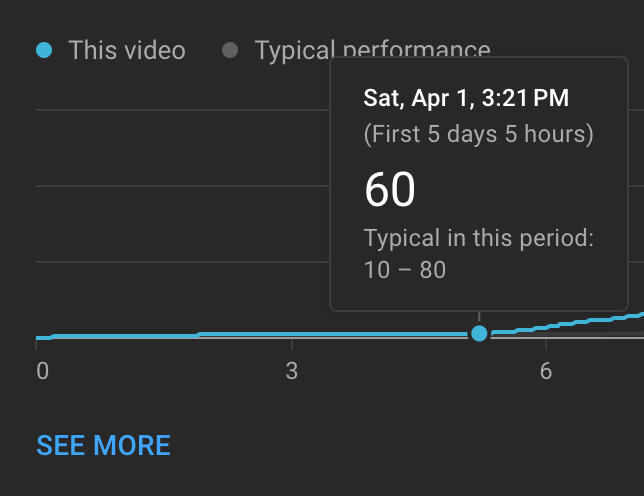Click the view count "60" in tooltip
Image resolution: width=644 pixels, height=496 pixels.
(x=390, y=190)
